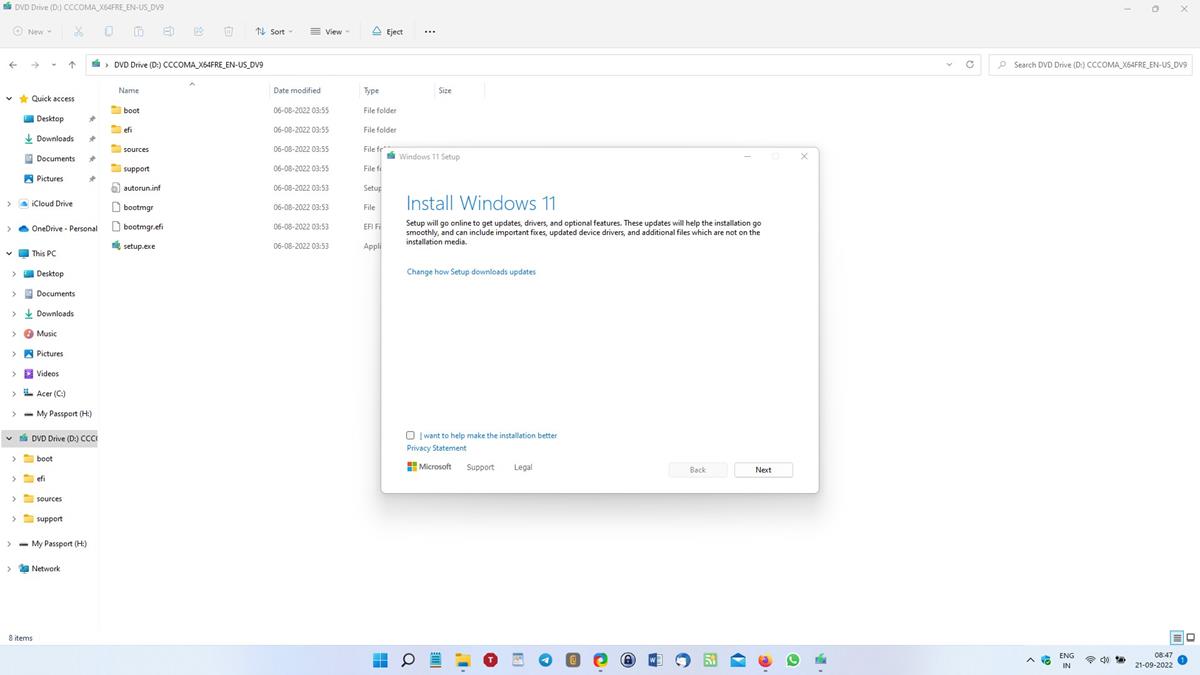Open the Start menu on taskbar
The height and width of the screenshot is (675, 1200).
click(x=381, y=660)
